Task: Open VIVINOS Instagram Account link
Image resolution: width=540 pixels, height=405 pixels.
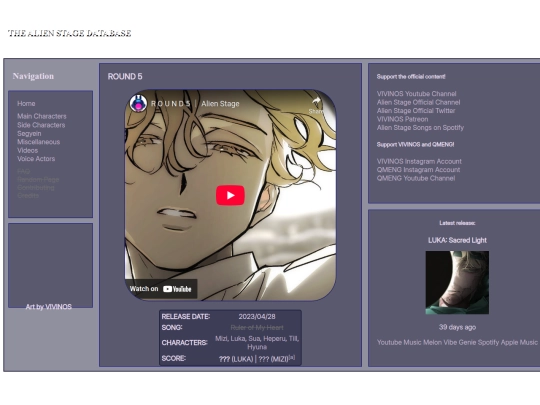Action: pos(419,161)
